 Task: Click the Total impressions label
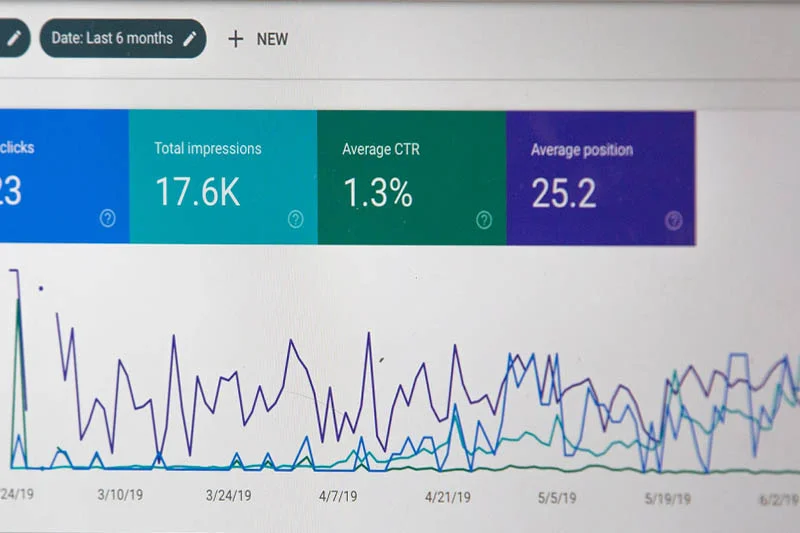[208, 148]
